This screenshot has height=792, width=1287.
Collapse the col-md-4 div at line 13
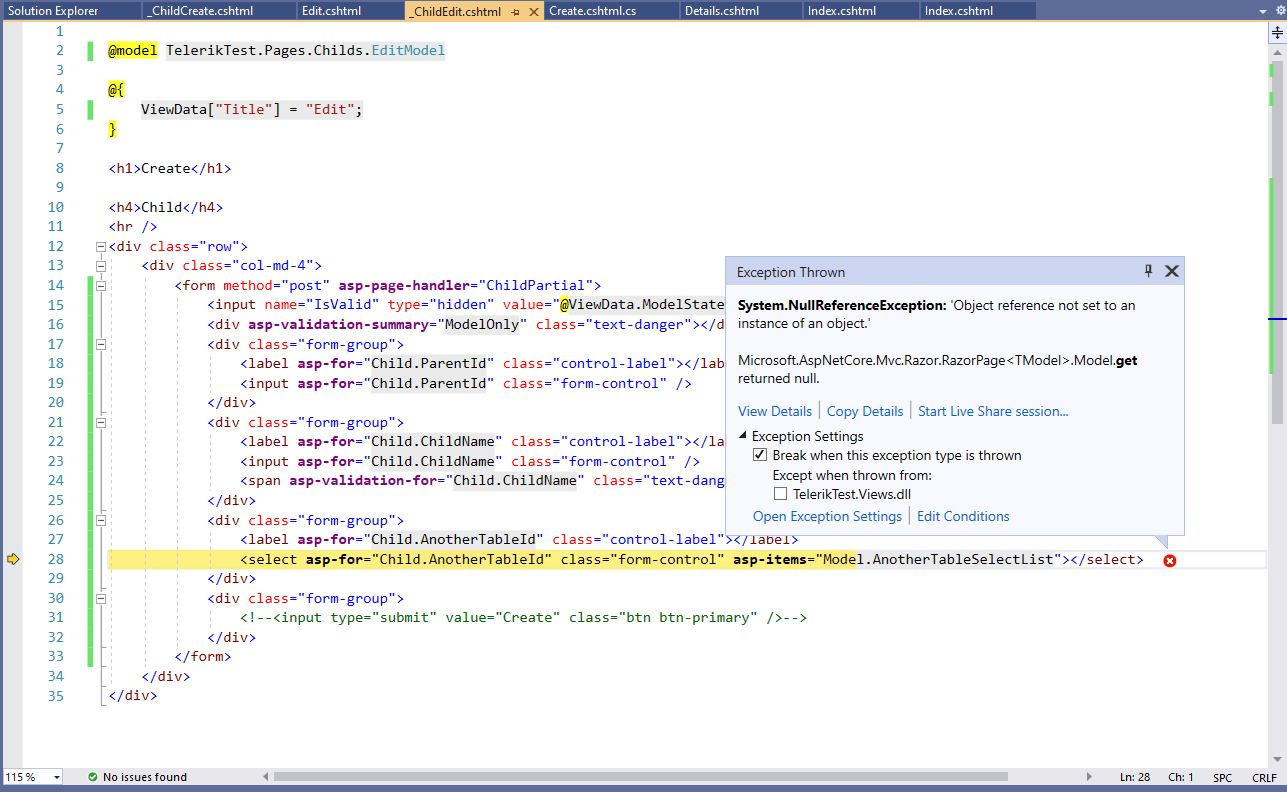(x=101, y=266)
